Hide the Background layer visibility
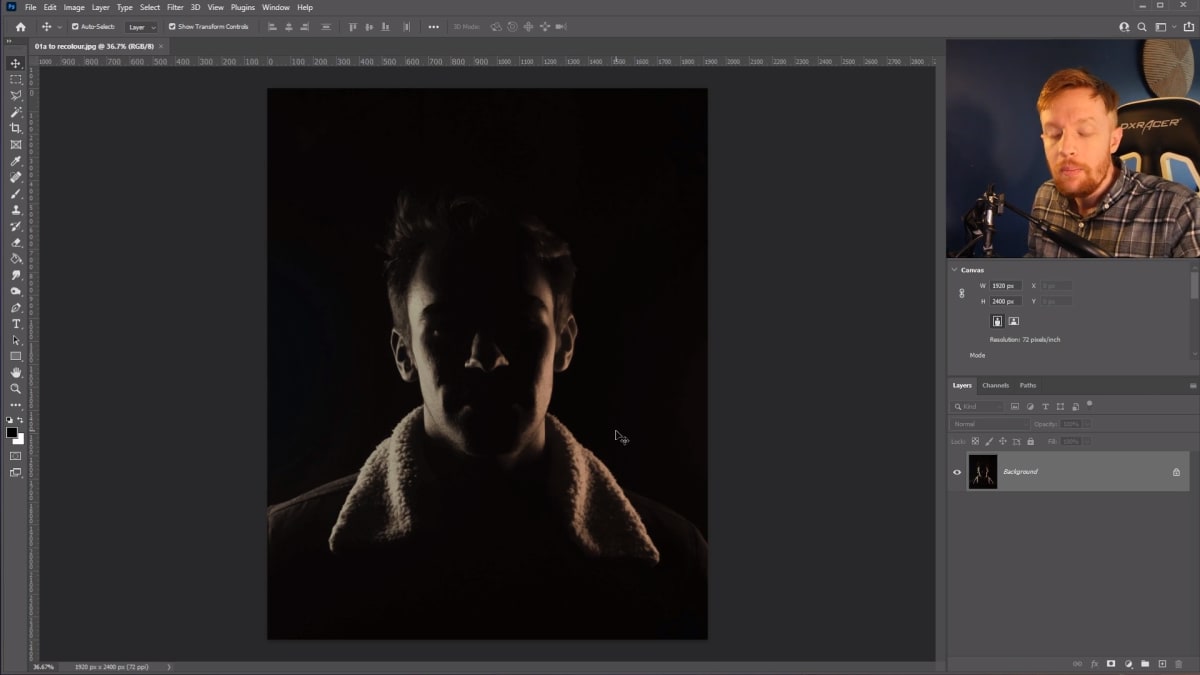The height and width of the screenshot is (675, 1200). tap(957, 471)
